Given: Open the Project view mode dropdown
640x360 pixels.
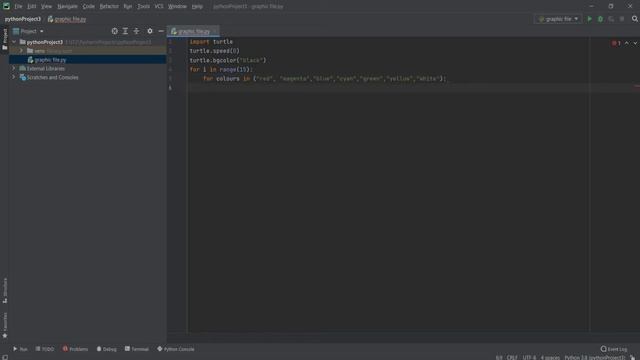Looking at the screenshot, I should [28, 31].
